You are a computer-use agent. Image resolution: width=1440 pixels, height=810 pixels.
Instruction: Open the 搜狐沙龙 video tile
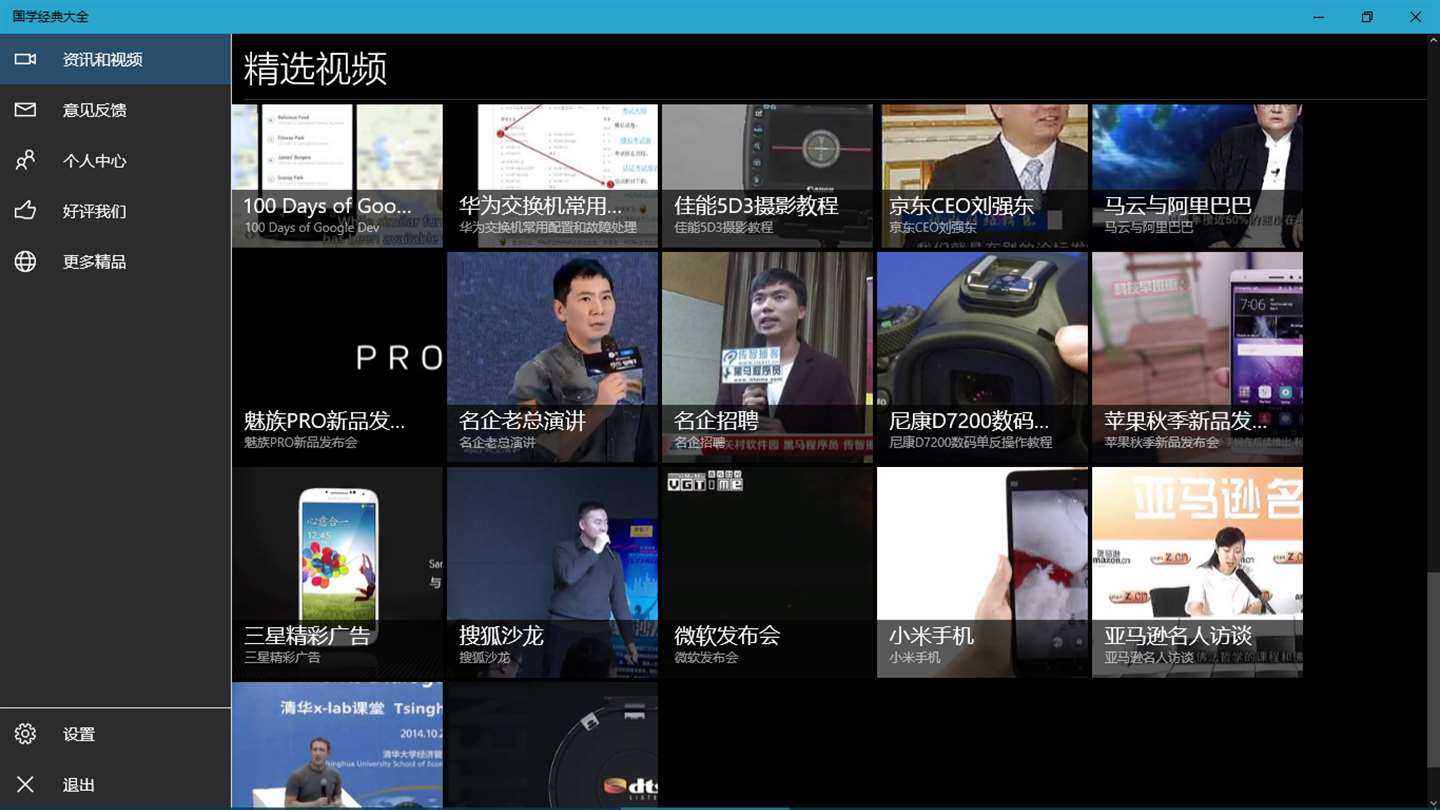552,572
